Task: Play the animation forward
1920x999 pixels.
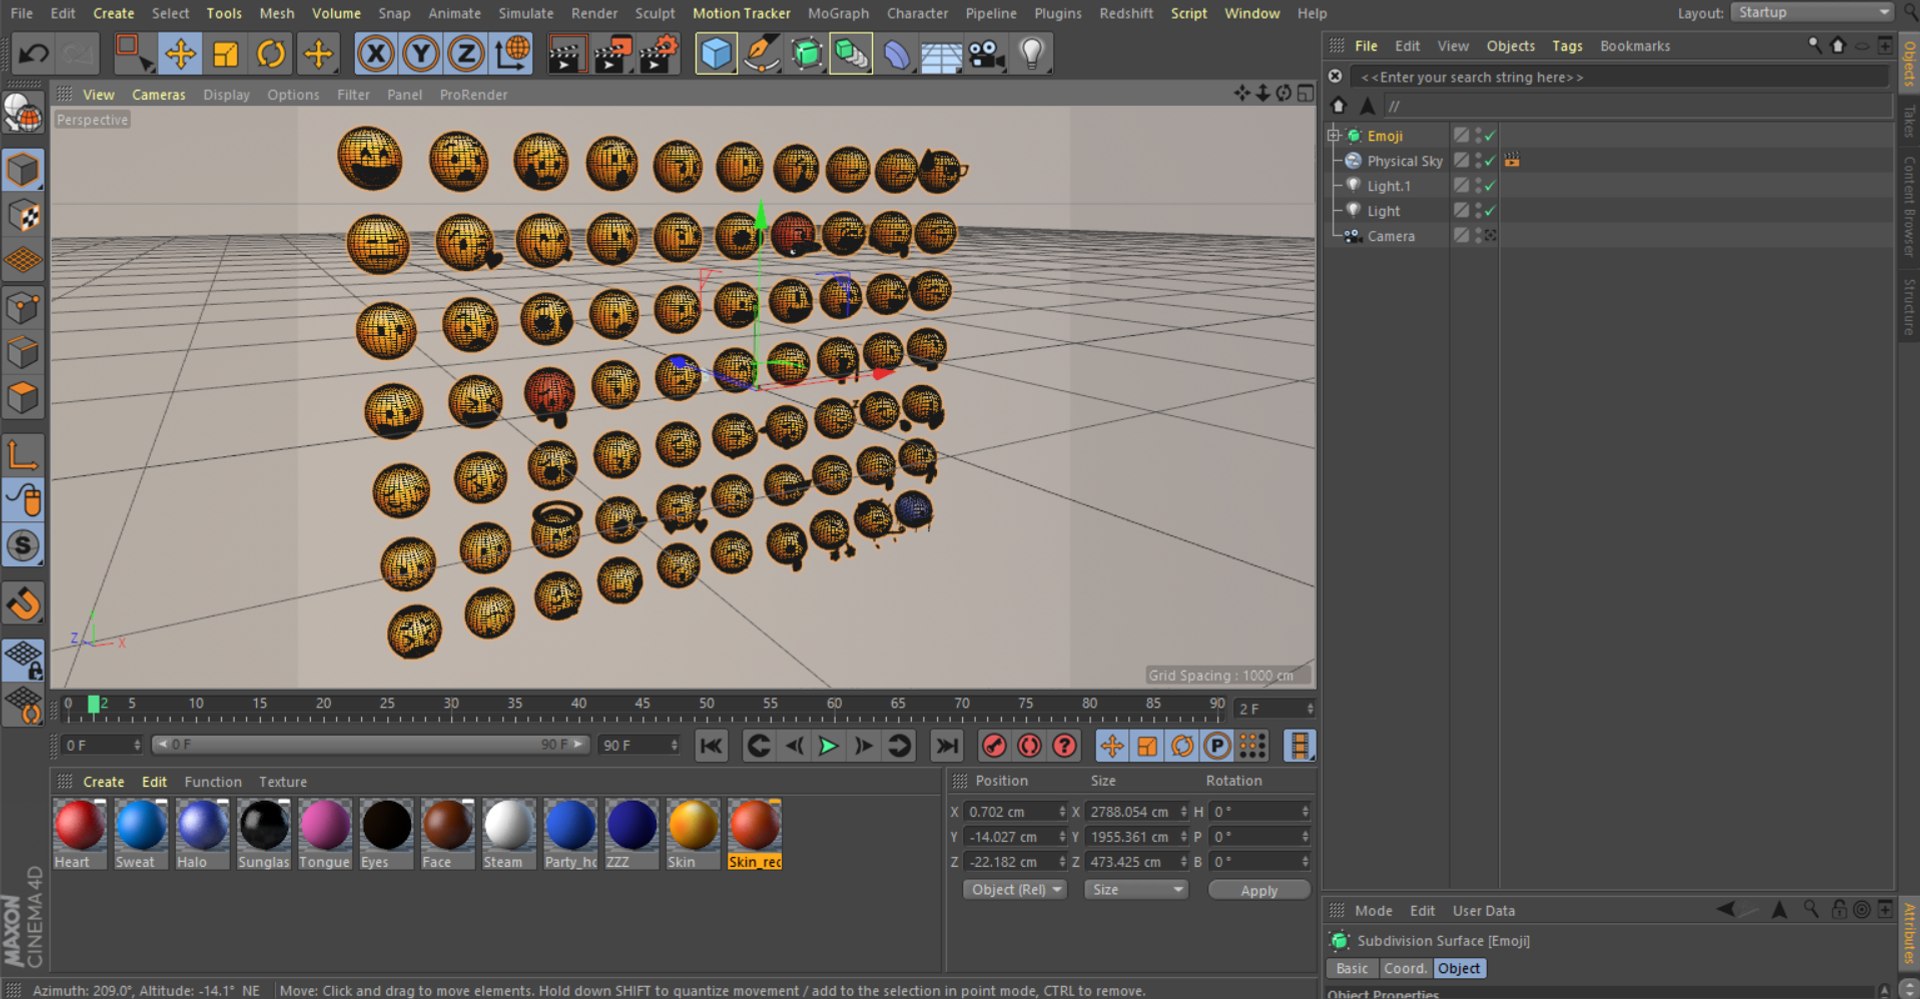Action: click(828, 746)
